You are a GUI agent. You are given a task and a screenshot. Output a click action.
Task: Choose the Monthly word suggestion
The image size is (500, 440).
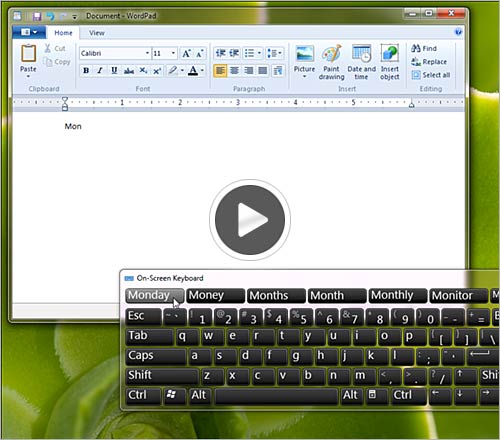point(398,296)
